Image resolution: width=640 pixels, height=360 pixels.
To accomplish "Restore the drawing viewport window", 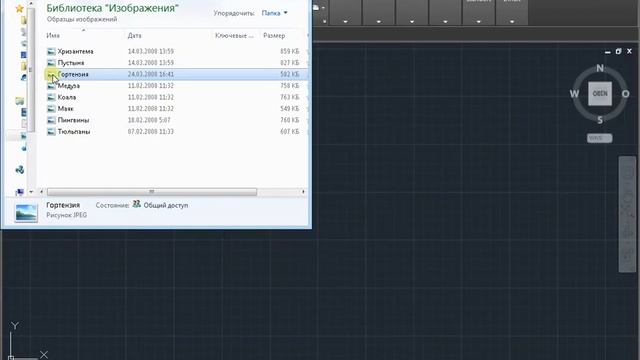I will tap(618, 51).
